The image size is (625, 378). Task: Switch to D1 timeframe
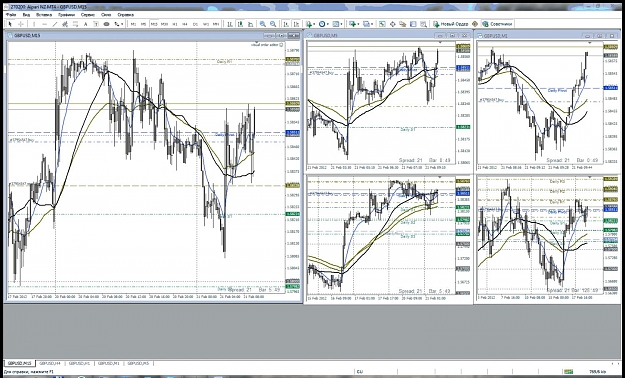[195, 24]
